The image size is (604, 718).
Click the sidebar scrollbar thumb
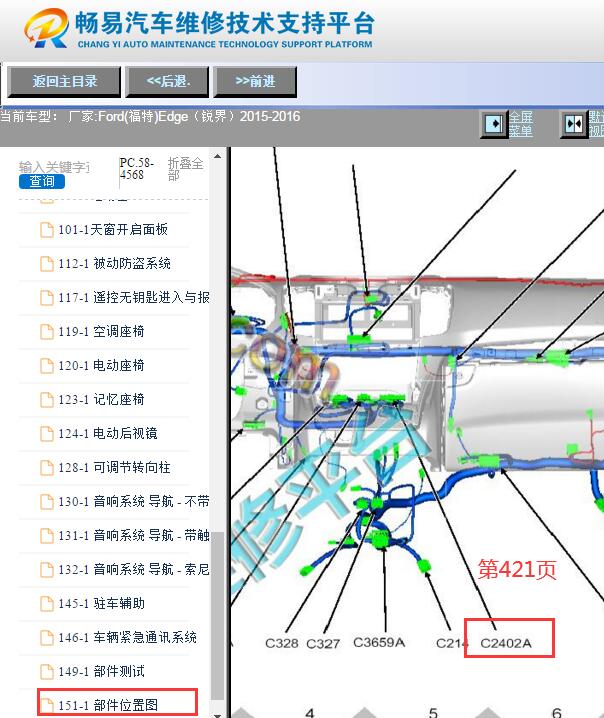[x=218, y=616]
